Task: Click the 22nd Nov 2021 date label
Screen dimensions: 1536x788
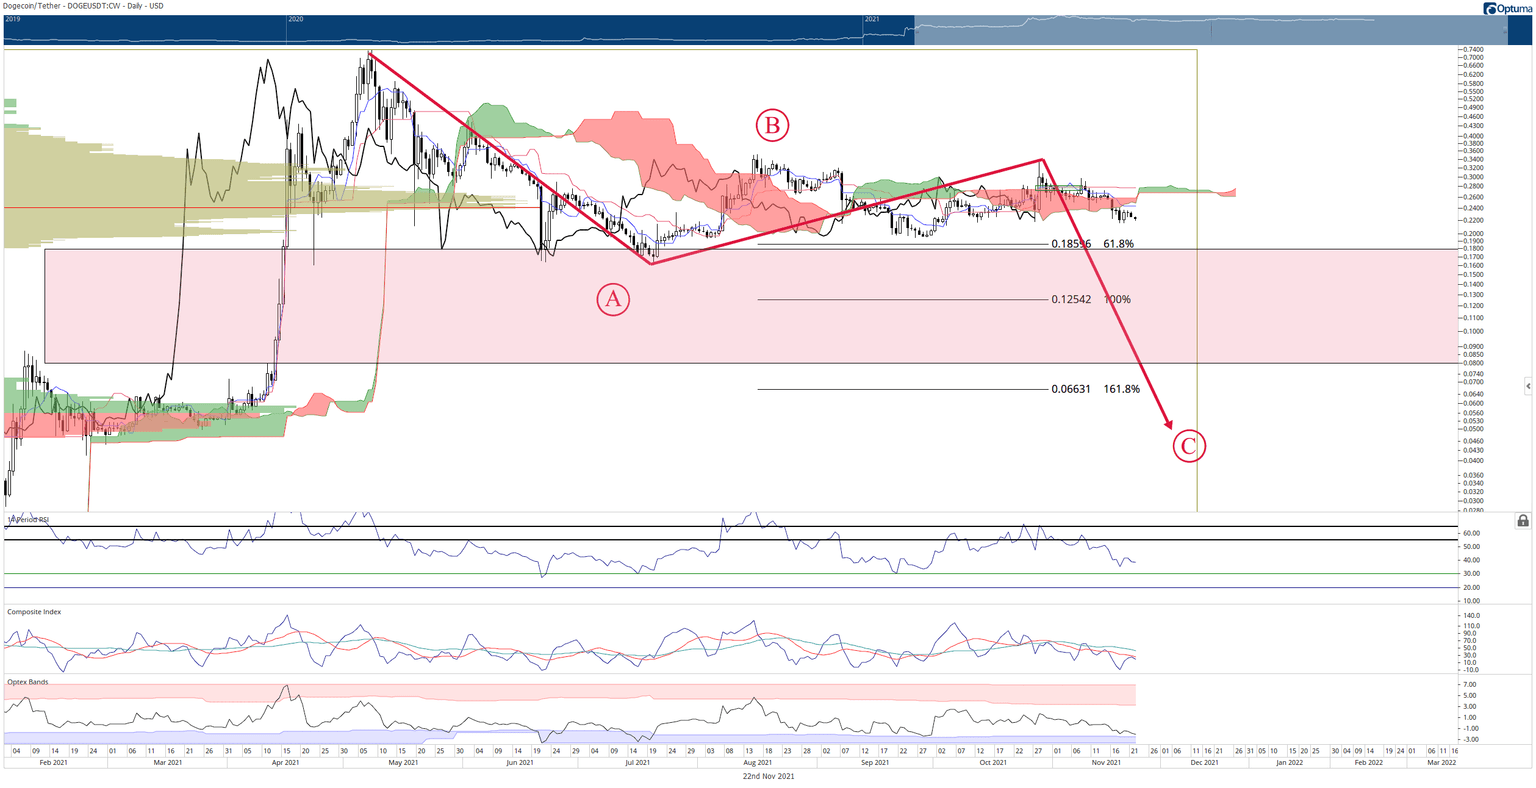Action: tap(768, 776)
